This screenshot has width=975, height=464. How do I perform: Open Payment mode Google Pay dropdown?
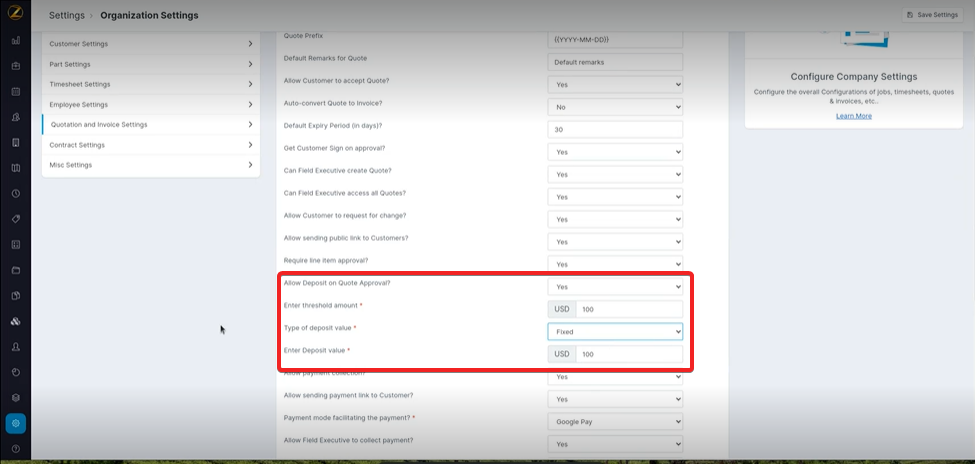(615, 421)
